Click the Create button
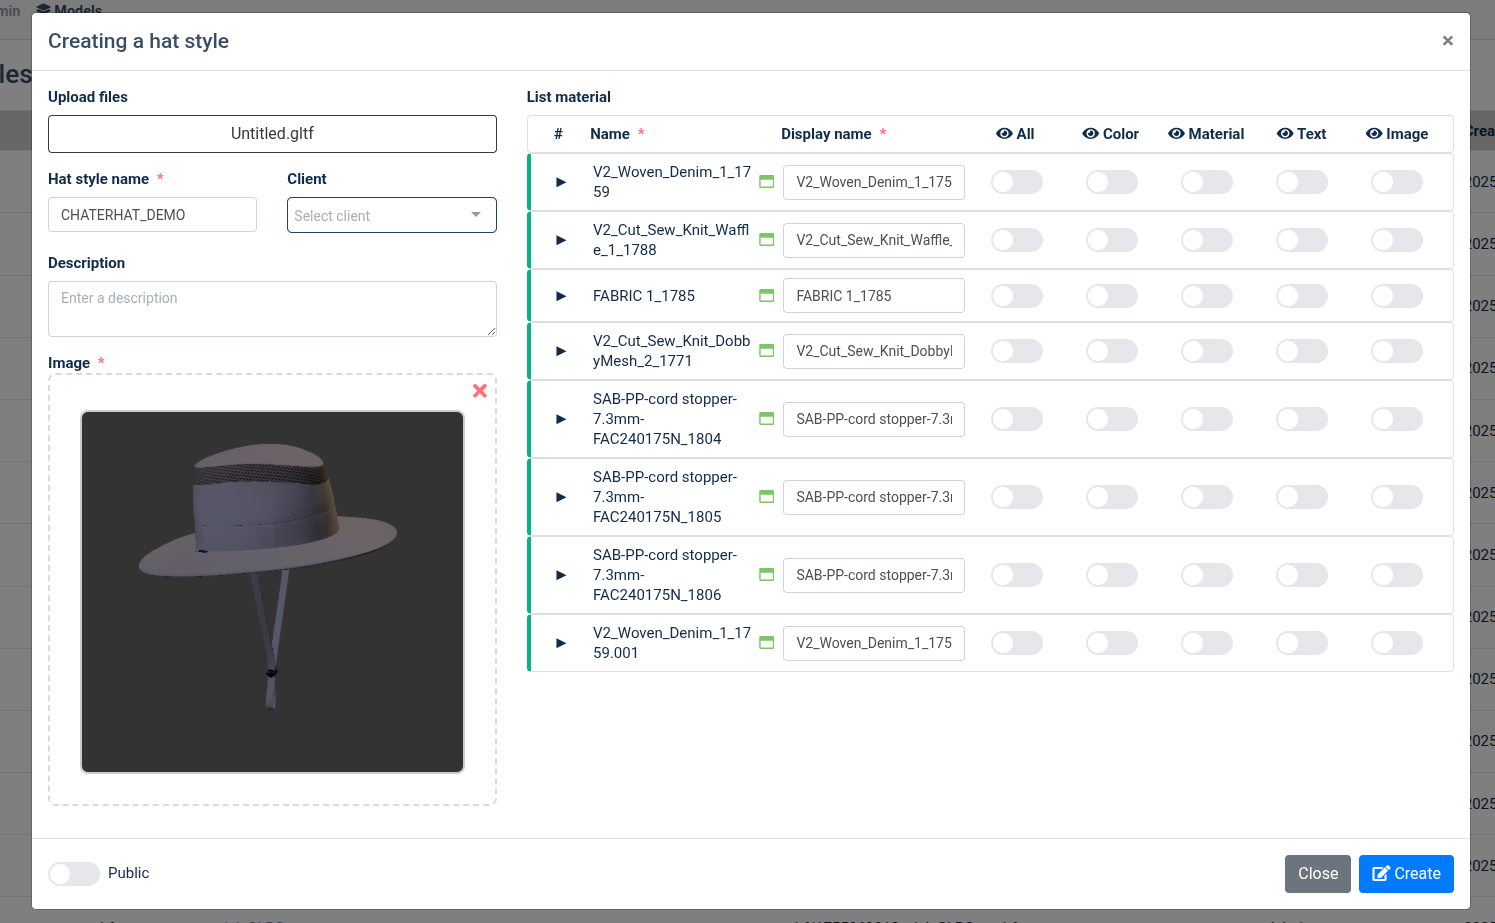 pos(1405,874)
